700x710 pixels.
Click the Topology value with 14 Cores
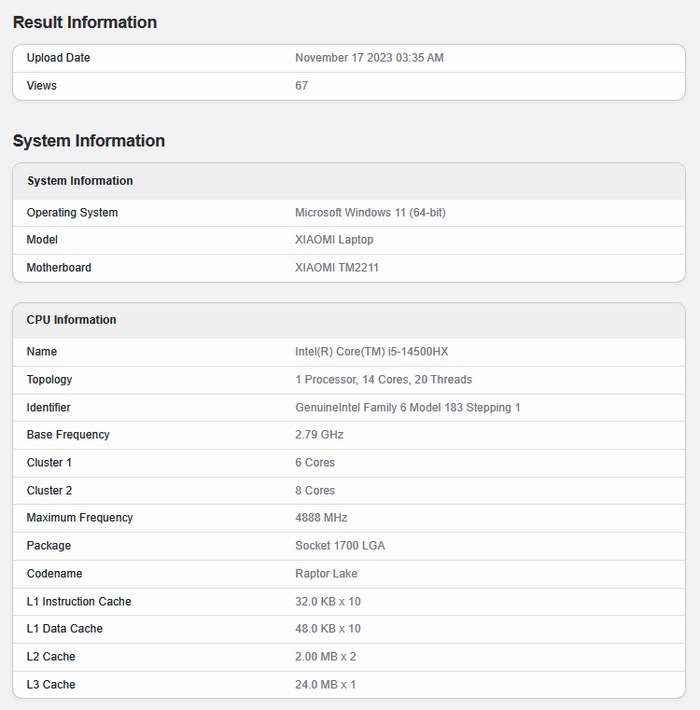tap(383, 380)
